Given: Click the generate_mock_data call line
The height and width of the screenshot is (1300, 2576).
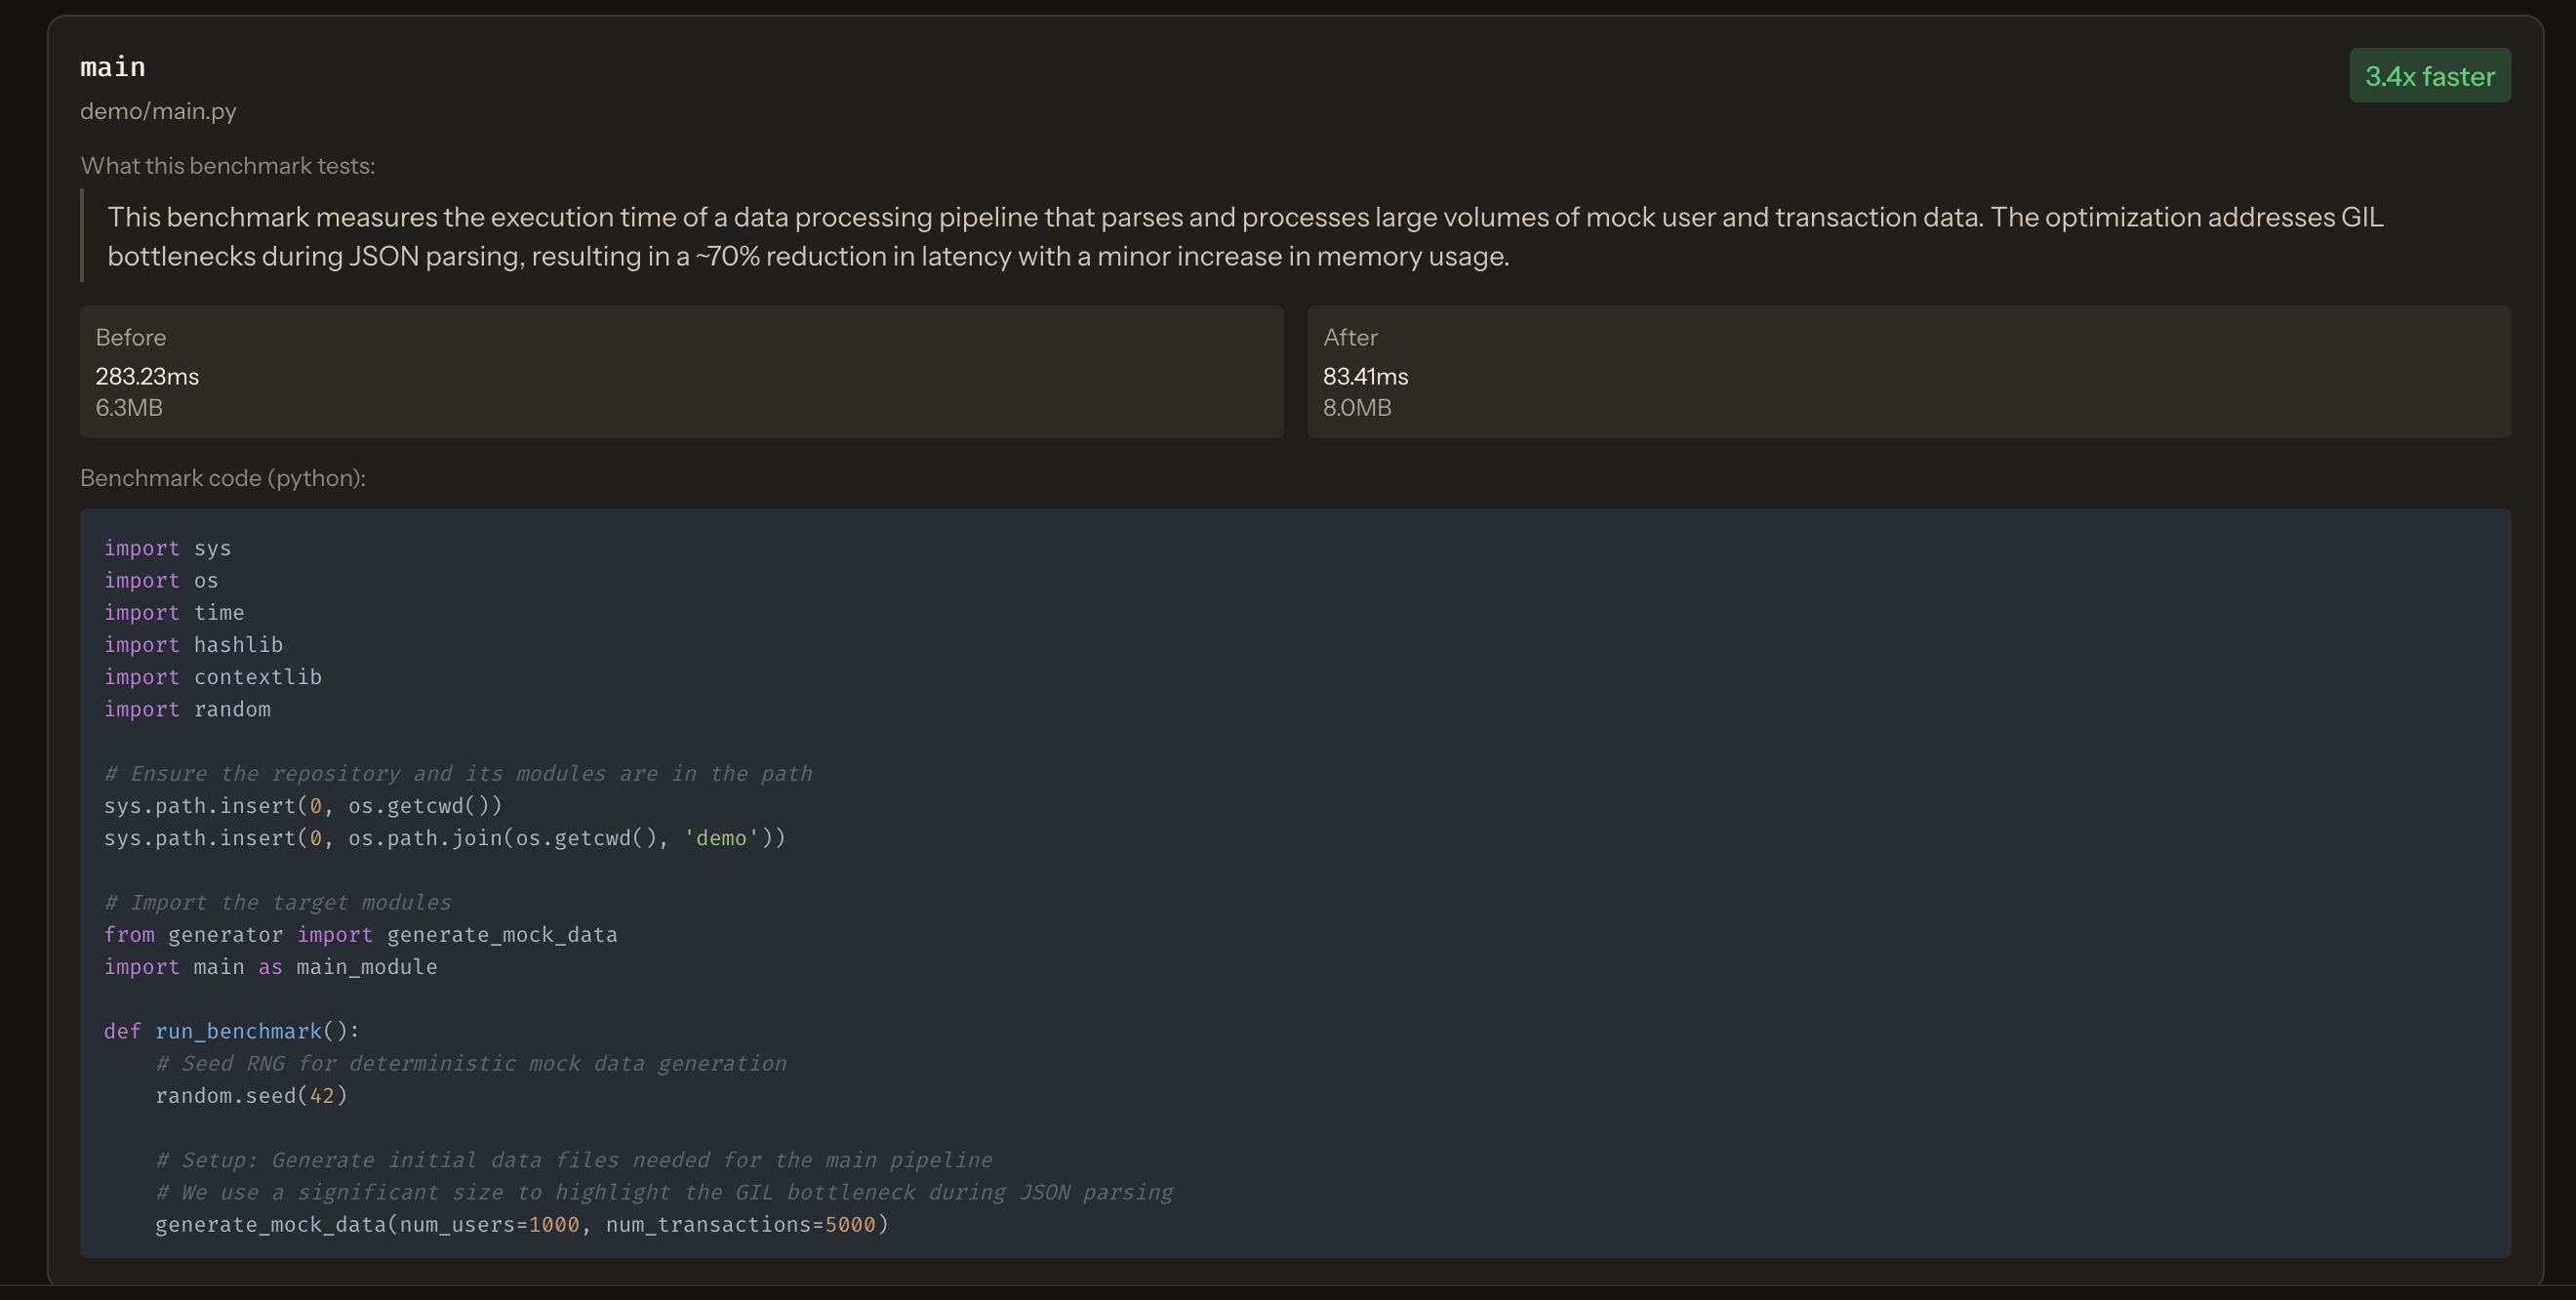Looking at the screenshot, I should click(x=521, y=1225).
